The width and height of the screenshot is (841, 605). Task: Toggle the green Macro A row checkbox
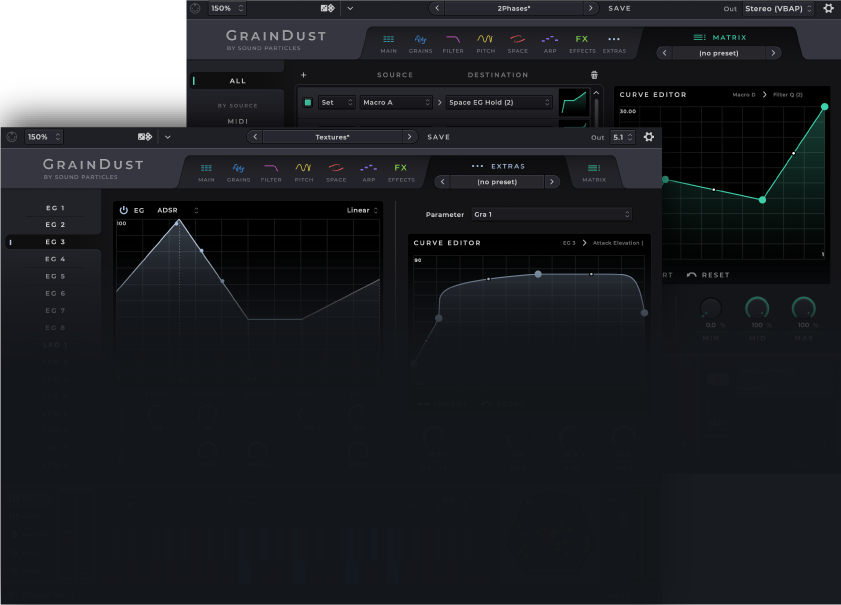(x=307, y=102)
